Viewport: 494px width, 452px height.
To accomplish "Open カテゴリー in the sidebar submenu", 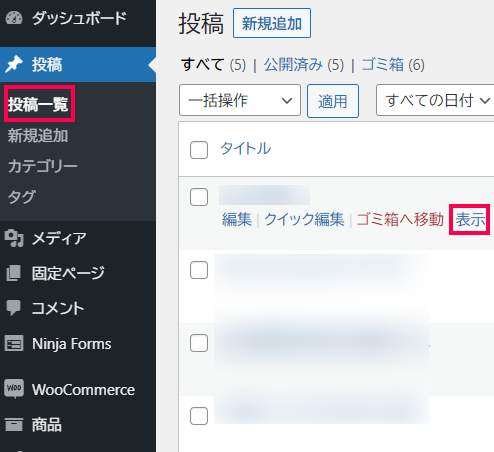I will 43,166.
